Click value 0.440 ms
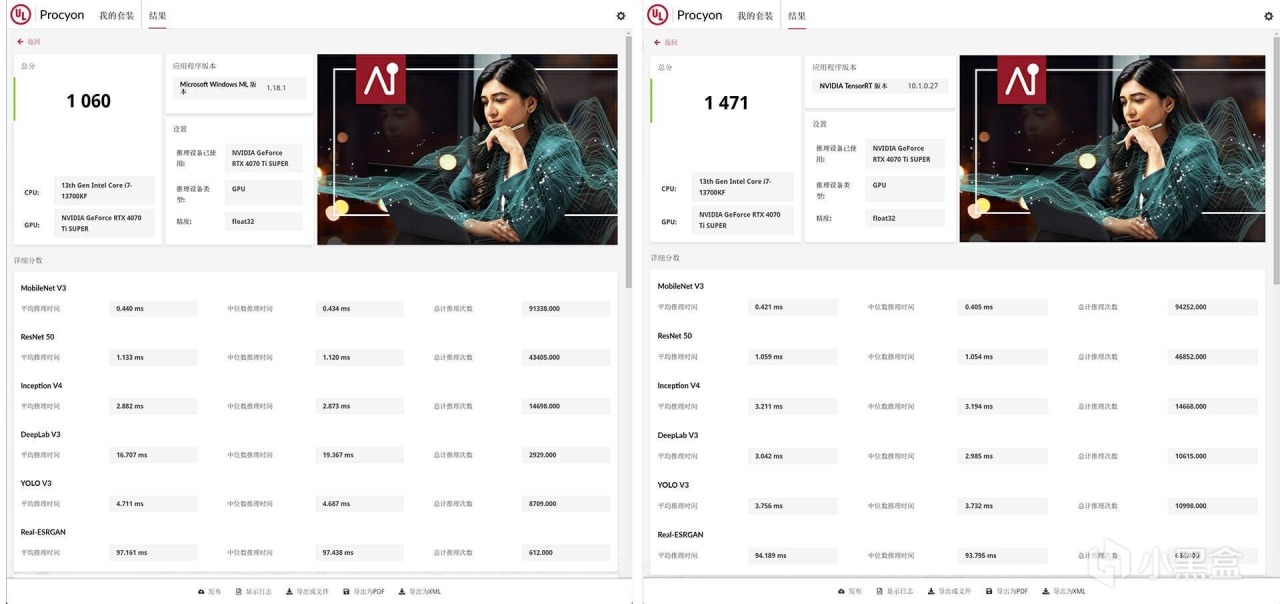Image resolution: width=1280 pixels, height=604 pixels. 153,308
